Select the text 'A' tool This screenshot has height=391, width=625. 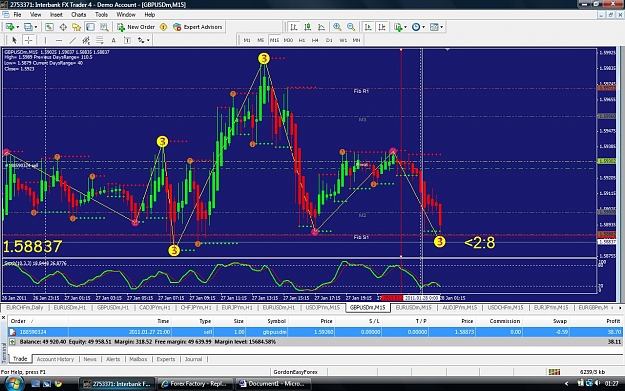pos(114,40)
